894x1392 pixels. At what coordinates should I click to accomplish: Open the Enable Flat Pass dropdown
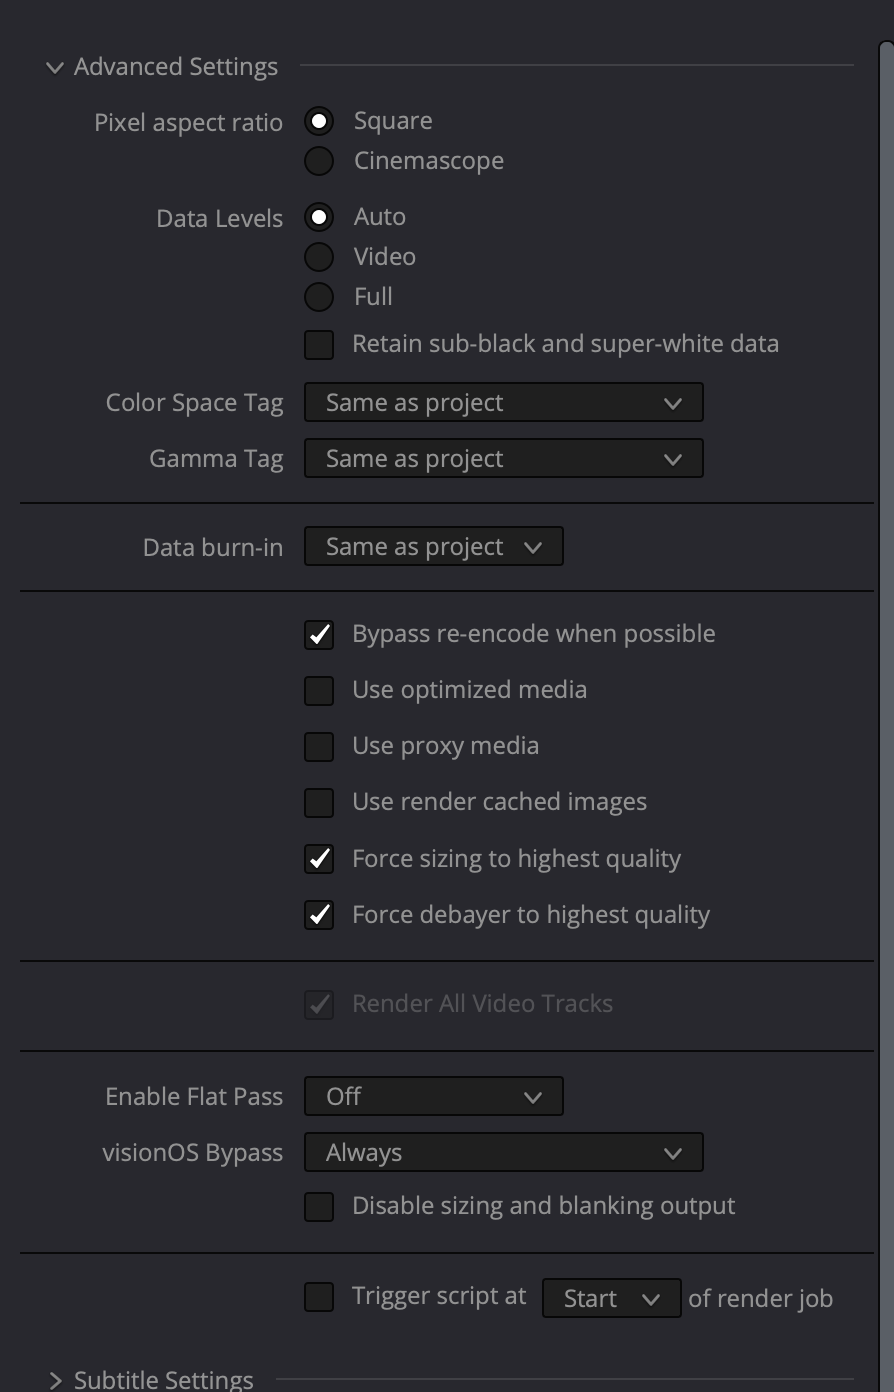(x=433, y=1096)
